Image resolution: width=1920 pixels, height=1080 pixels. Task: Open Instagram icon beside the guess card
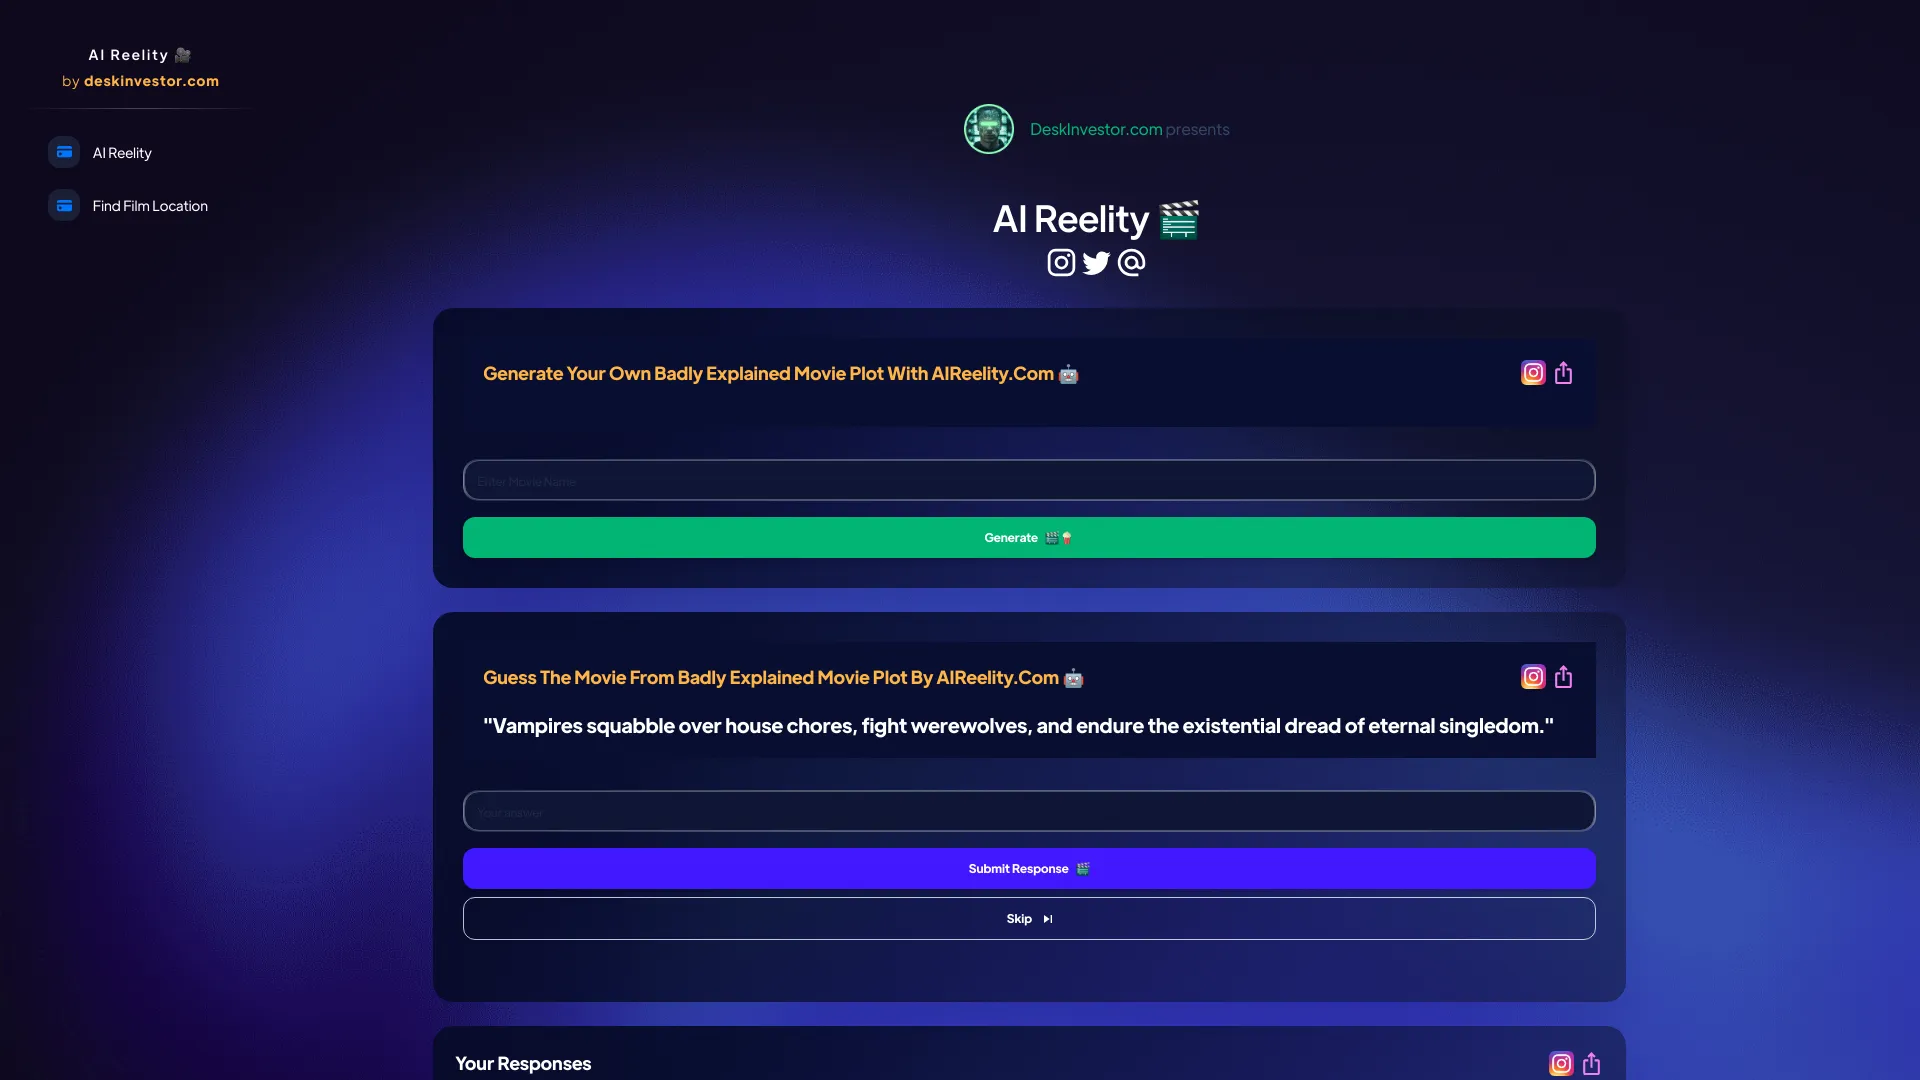tap(1533, 676)
